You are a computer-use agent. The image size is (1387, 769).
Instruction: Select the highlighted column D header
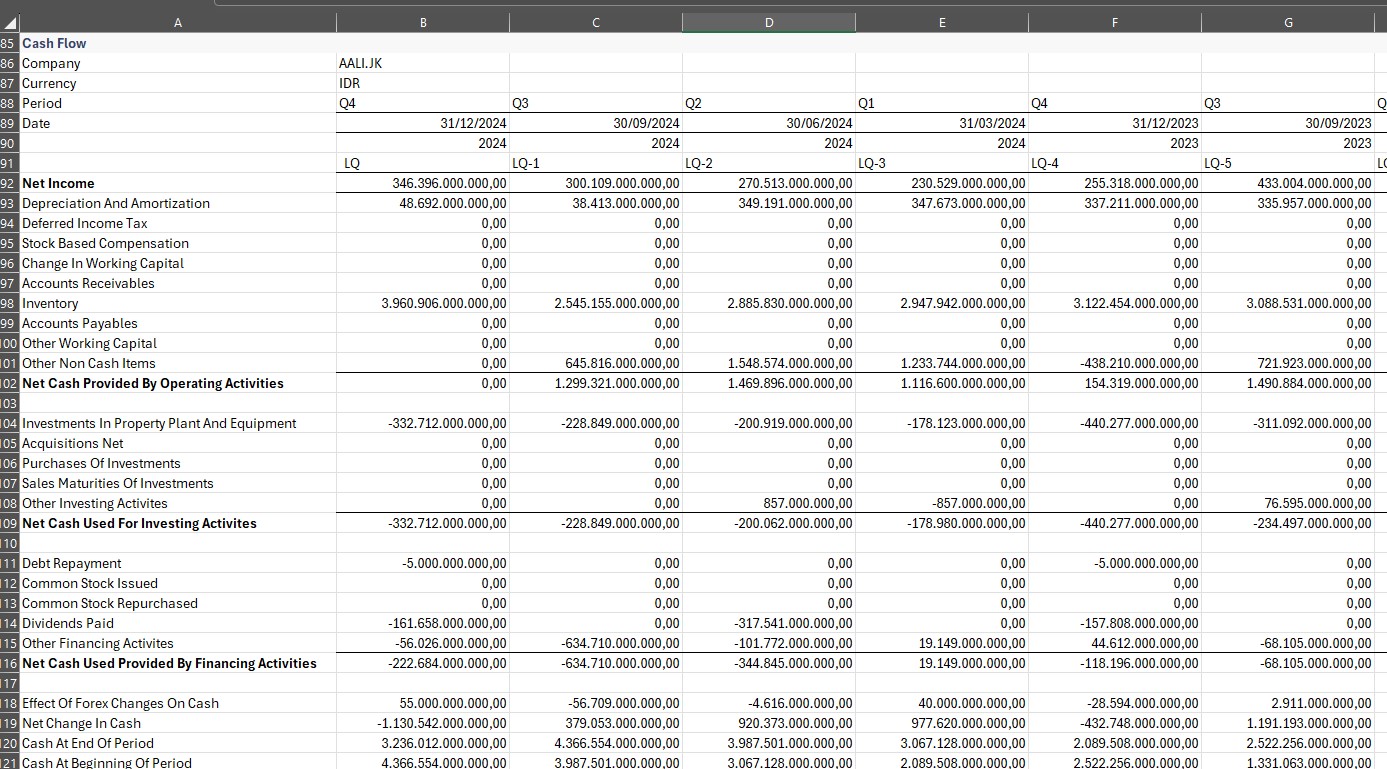tap(768, 23)
